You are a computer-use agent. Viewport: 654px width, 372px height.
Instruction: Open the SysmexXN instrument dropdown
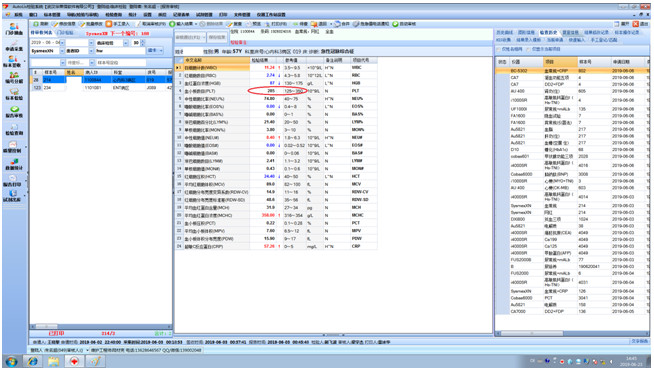pos(62,51)
